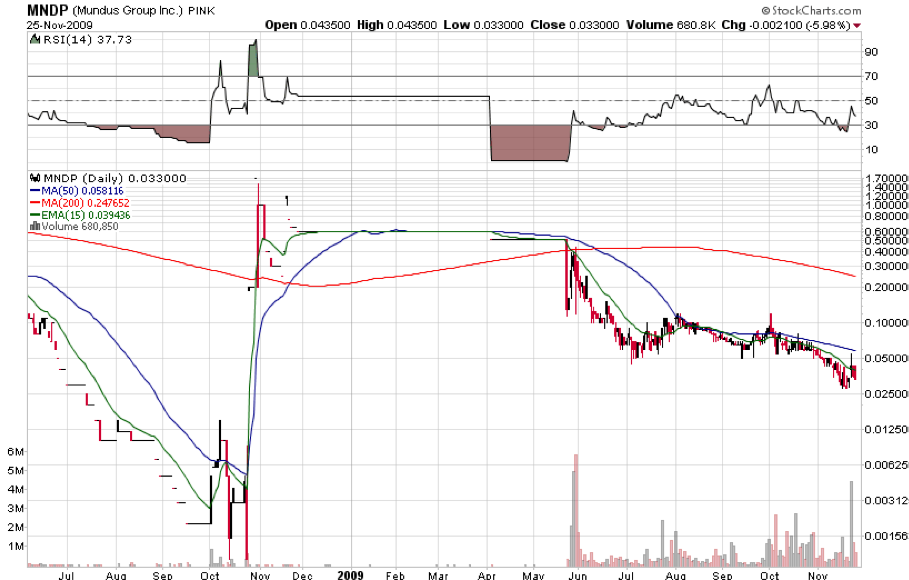Click the StockCharts.com watermark label
The height and width of the screenshot is (580, 909).
tap(811, 10)
